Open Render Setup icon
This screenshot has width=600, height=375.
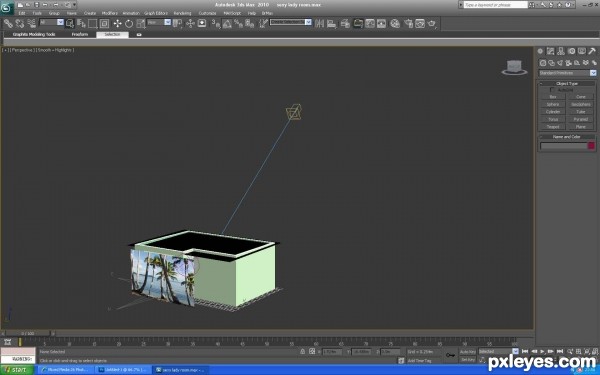click(408, 24)
